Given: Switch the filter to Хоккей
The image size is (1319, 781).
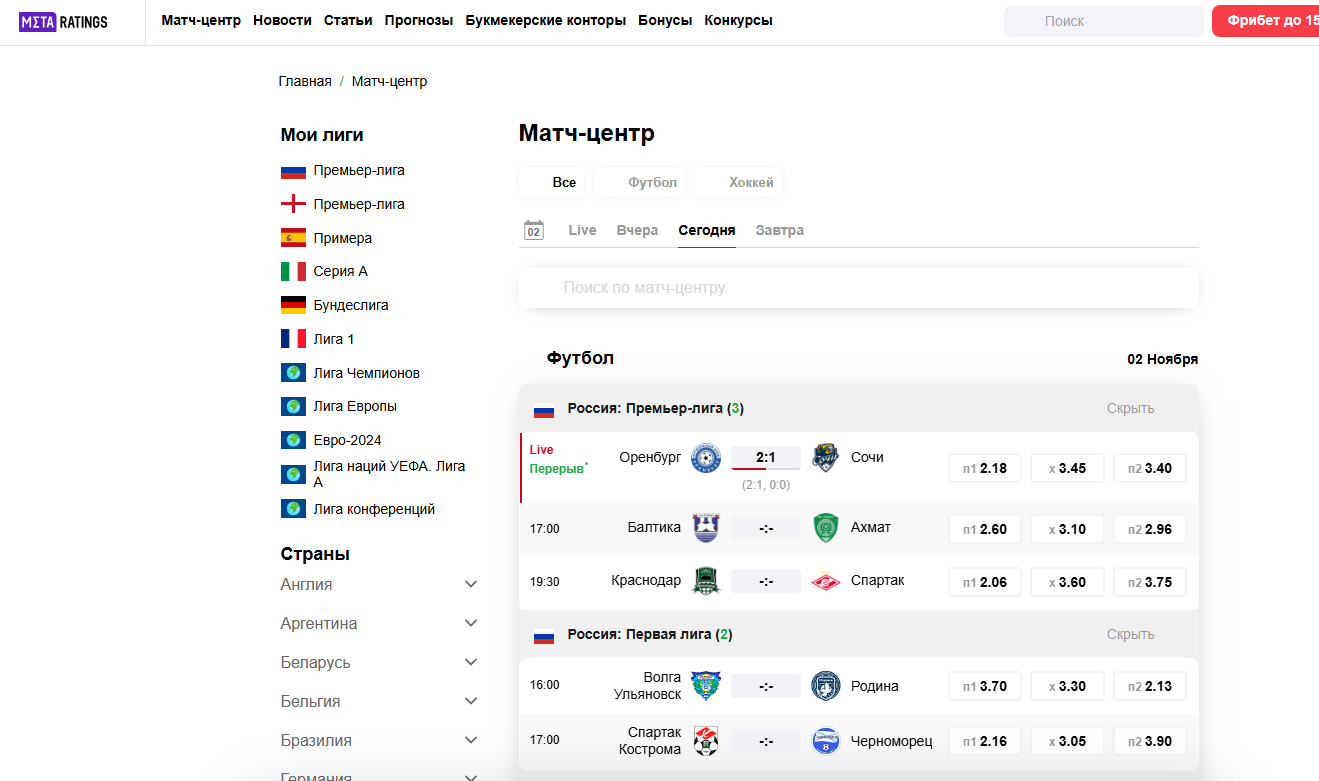Looking at the screenshot, I should tap(738, 181).
